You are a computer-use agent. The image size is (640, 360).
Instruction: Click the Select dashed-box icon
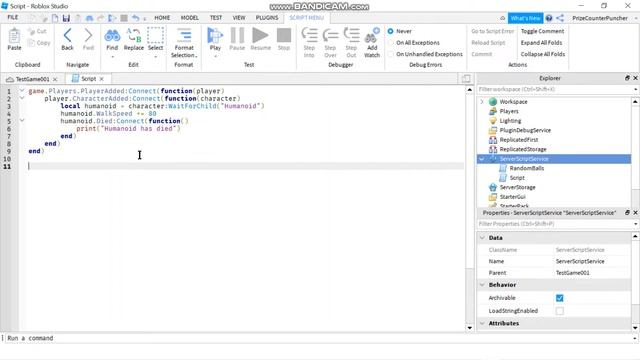click(x=155, y=36)
